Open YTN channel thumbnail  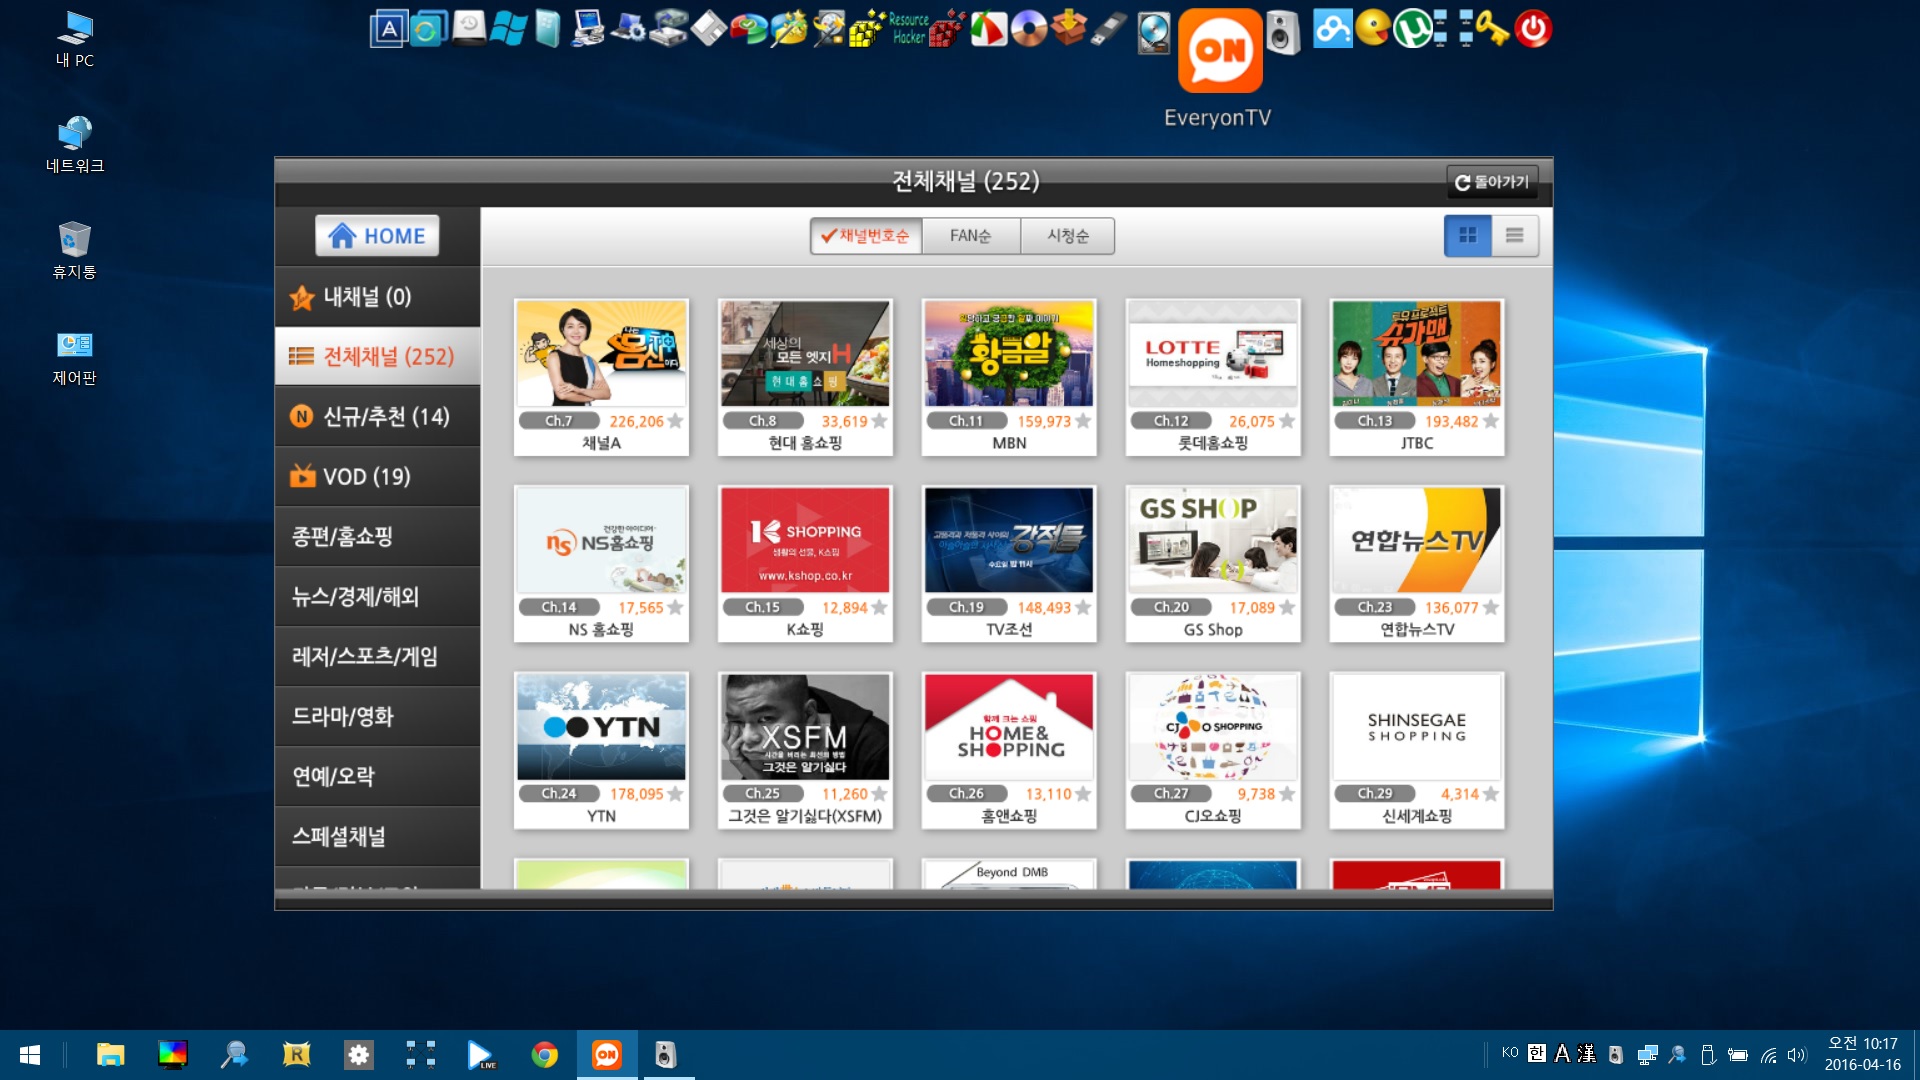(601, 726)
